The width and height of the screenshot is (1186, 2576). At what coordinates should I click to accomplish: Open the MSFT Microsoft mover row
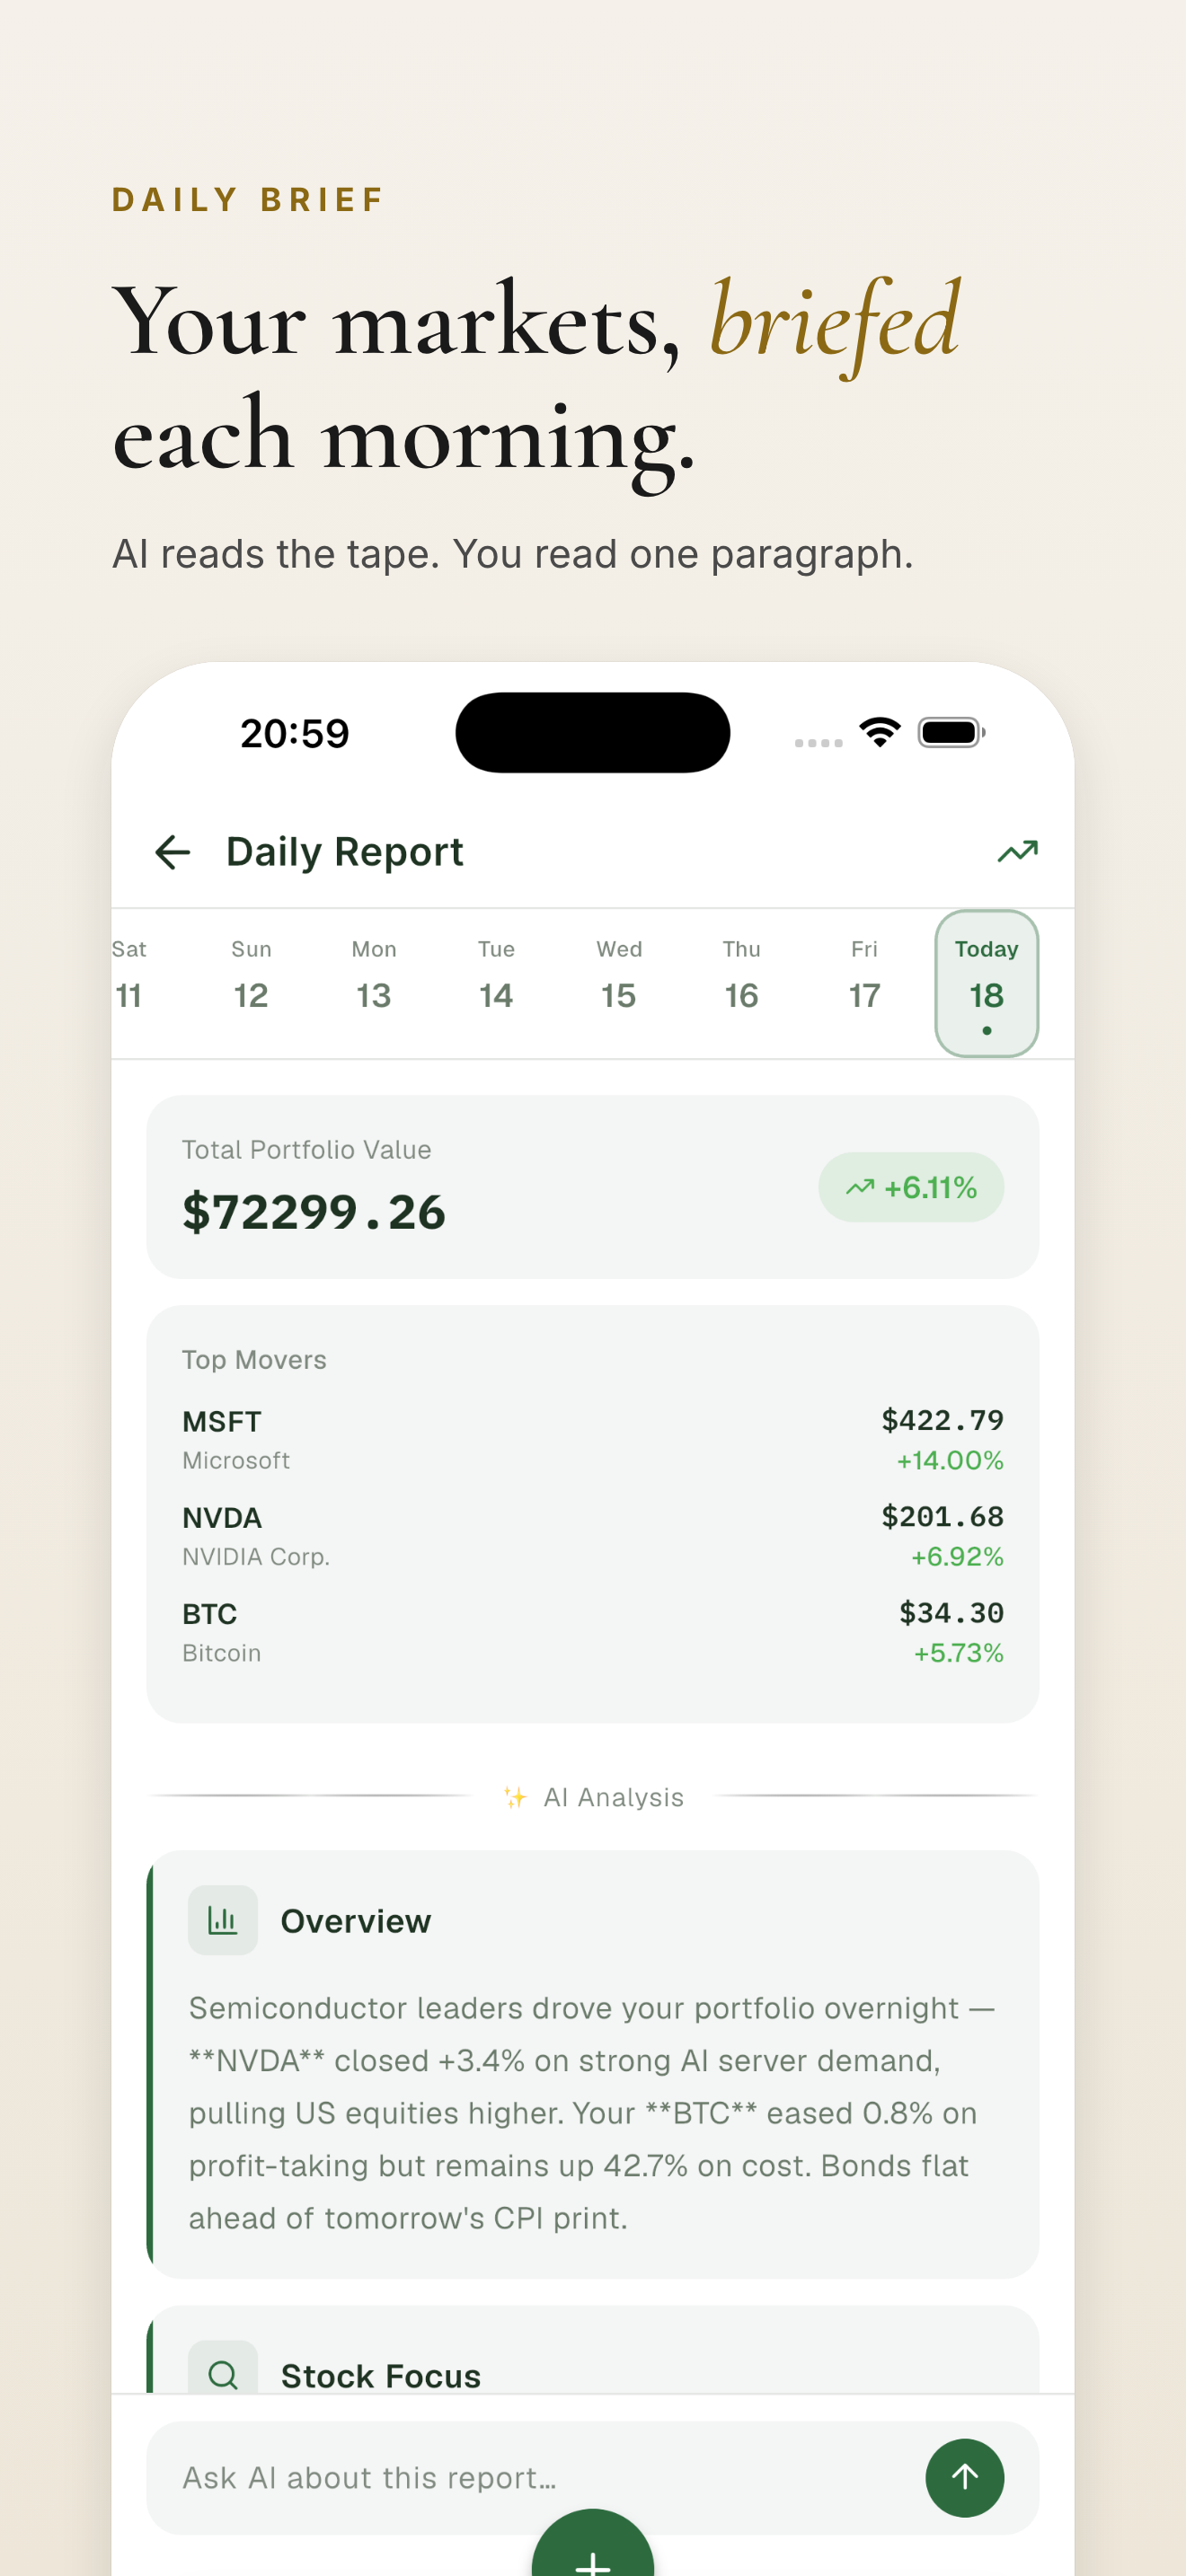[592, 1440]
